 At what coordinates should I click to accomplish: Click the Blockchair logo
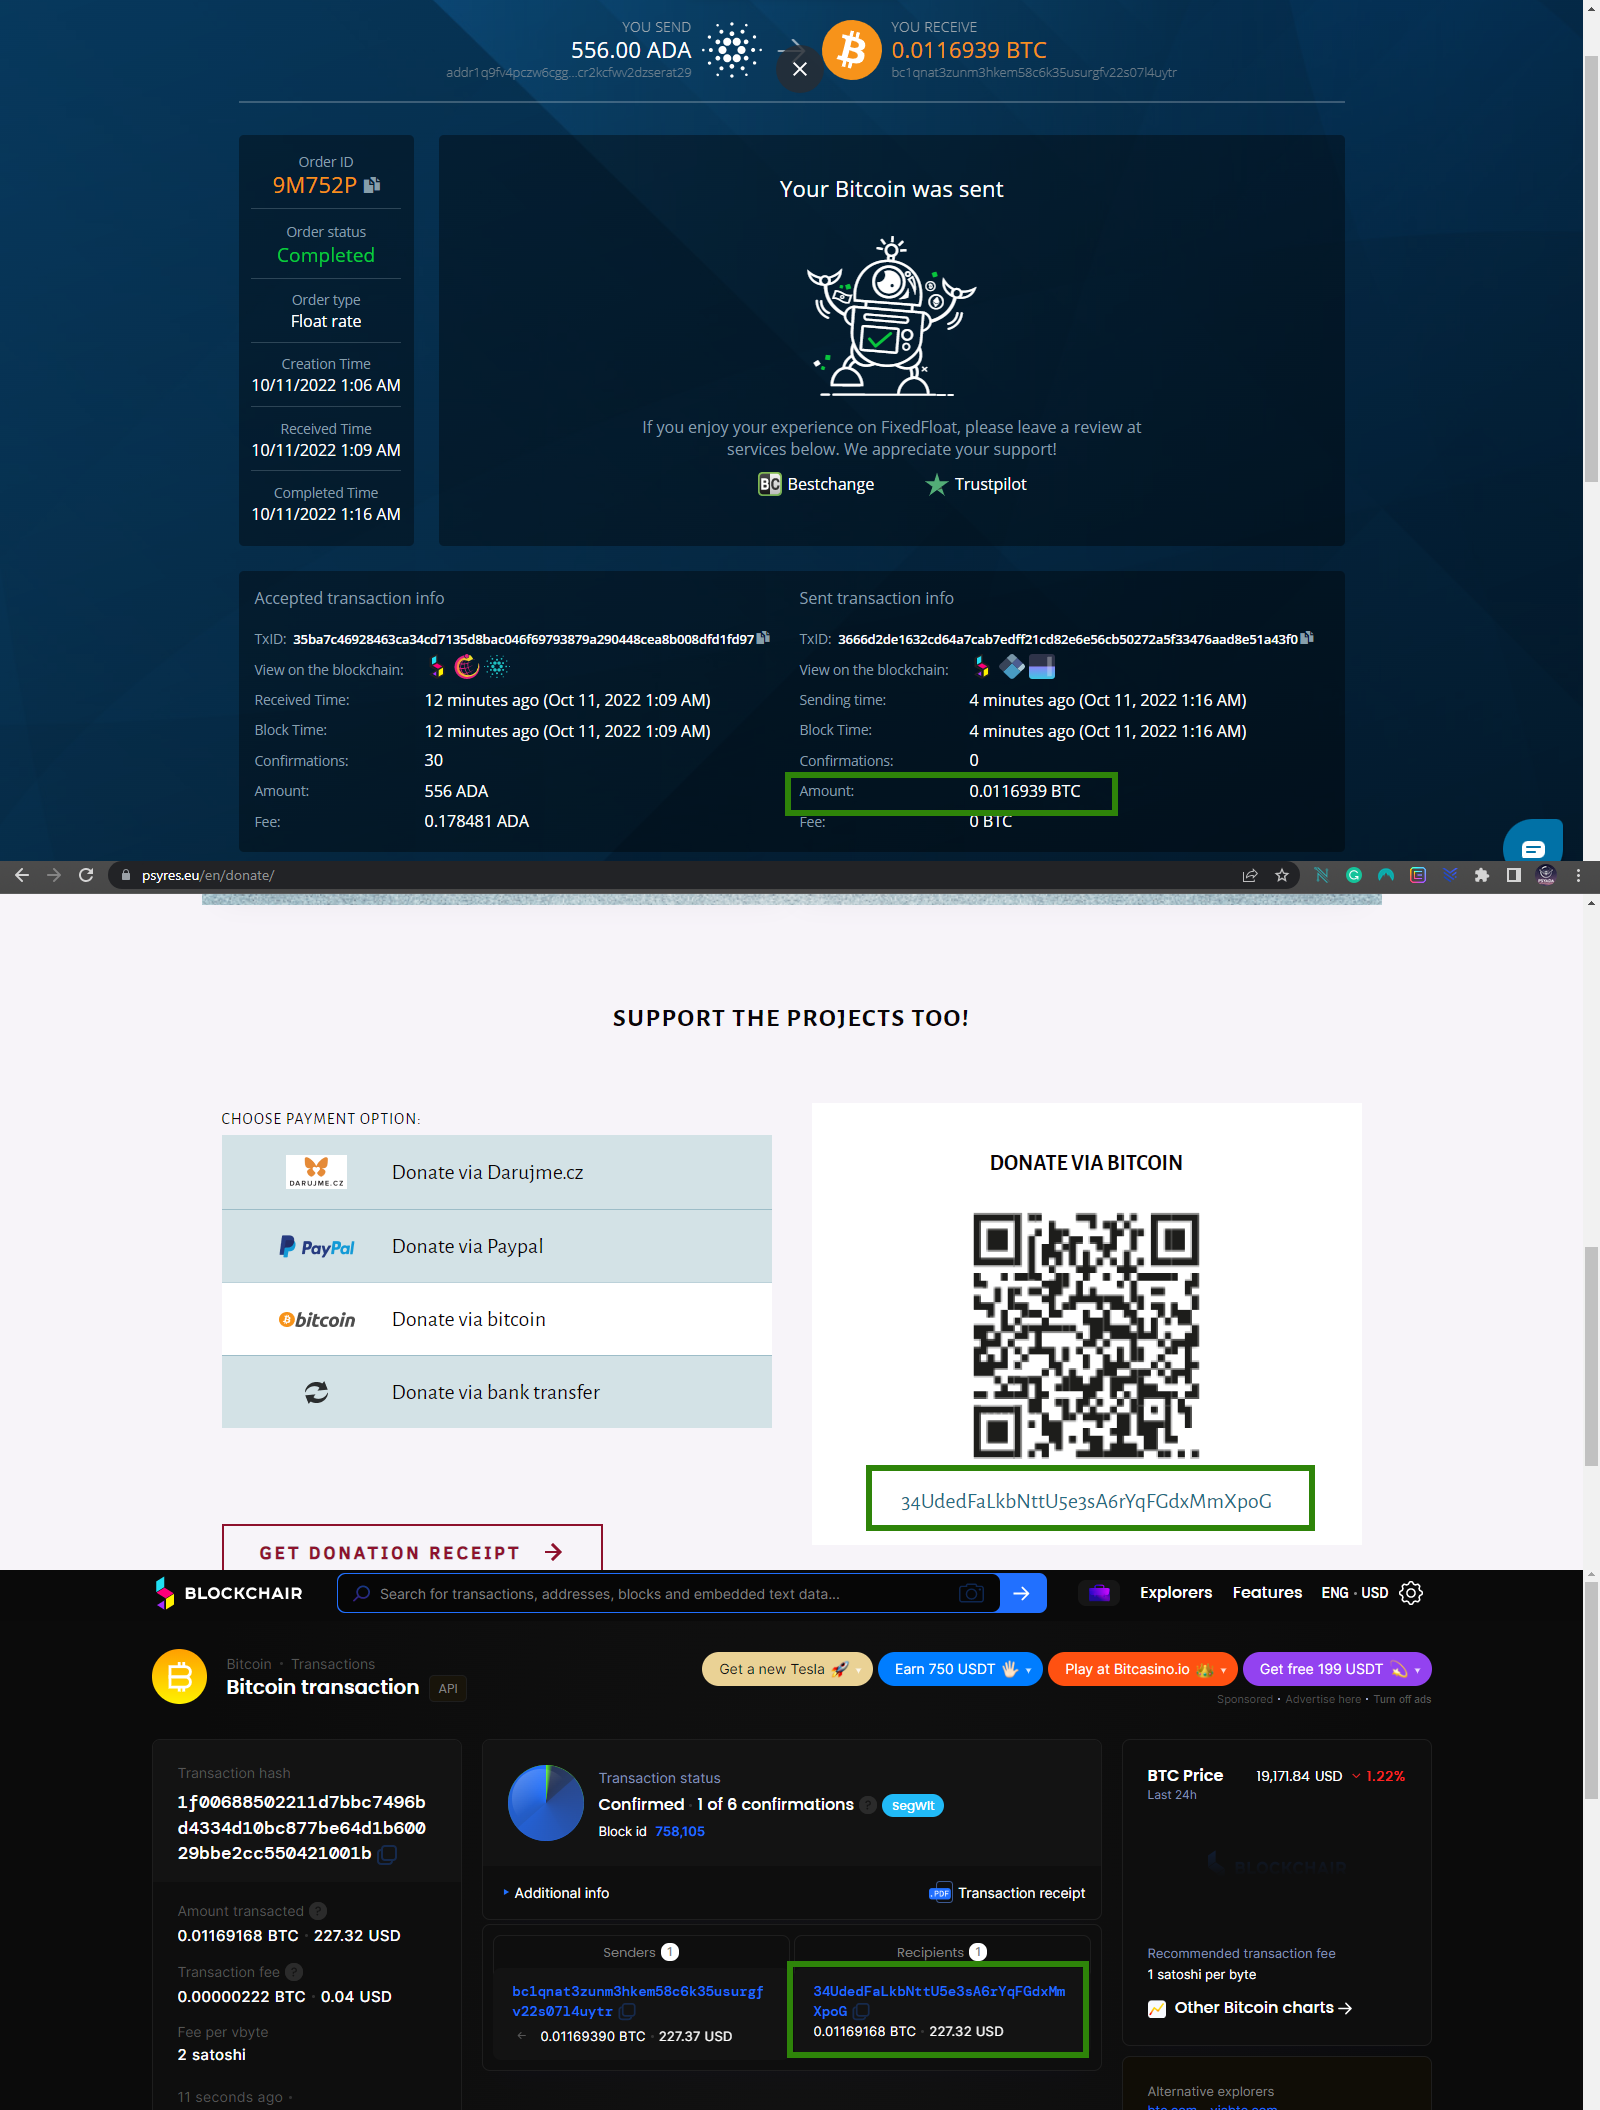click(x=228, y=1593)
